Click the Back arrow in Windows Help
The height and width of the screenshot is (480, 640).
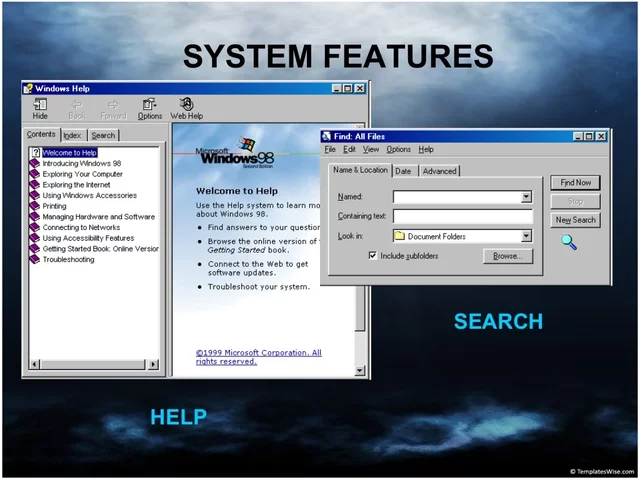77,104
